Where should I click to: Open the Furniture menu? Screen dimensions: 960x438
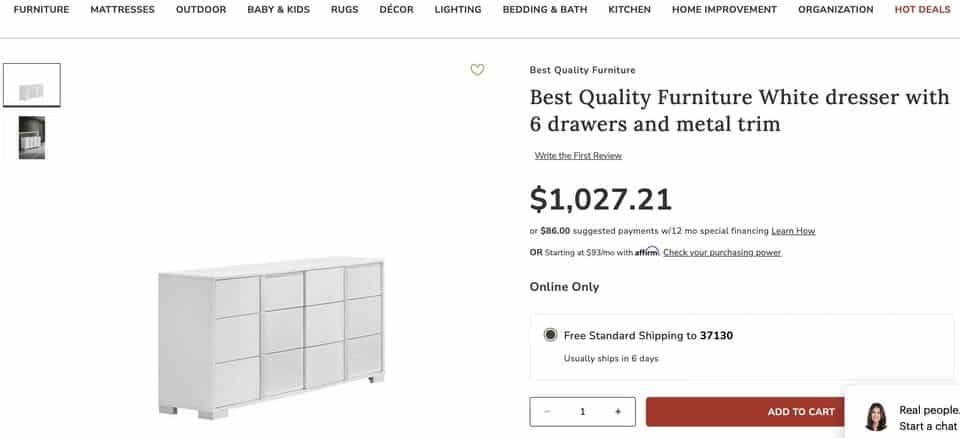point(41,10)
